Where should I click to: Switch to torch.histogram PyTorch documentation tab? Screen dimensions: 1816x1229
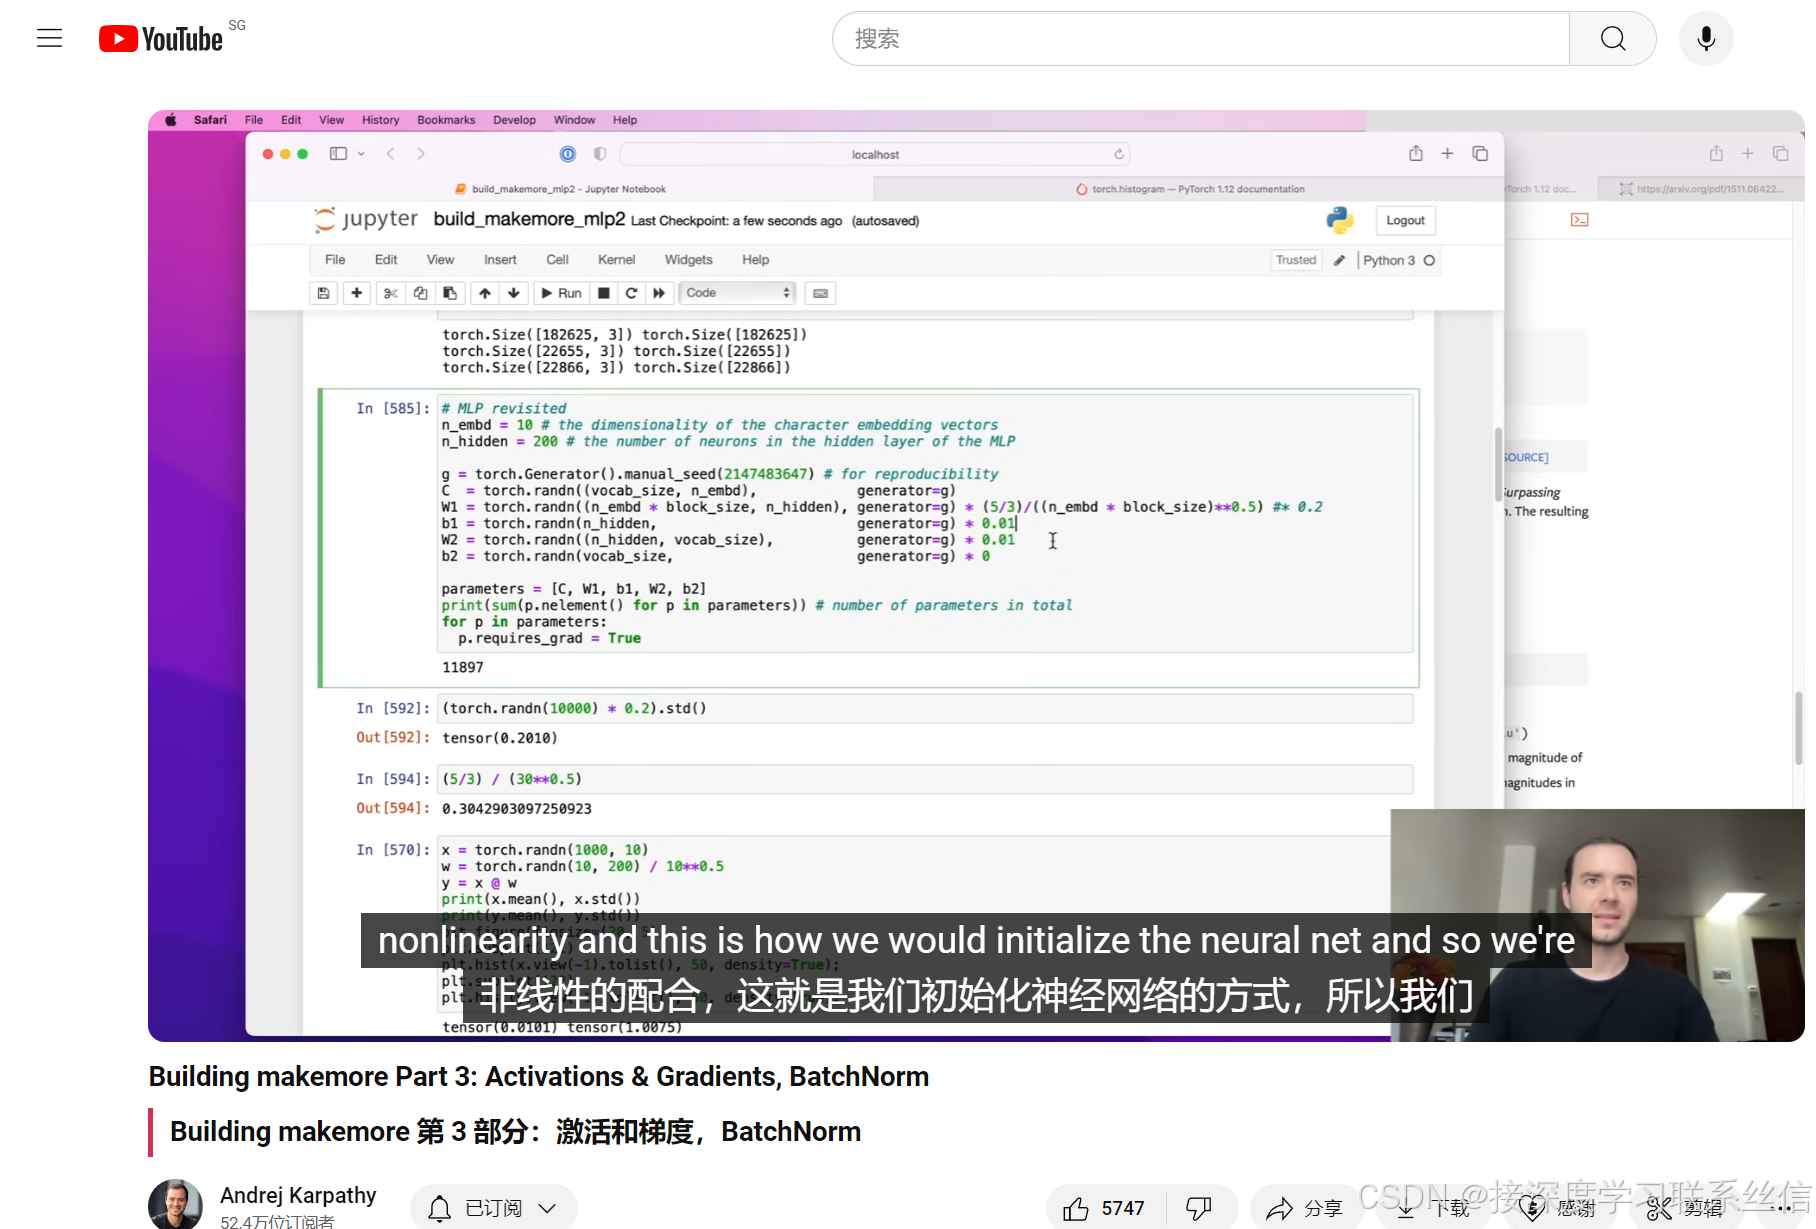[x=1190, y=189]
